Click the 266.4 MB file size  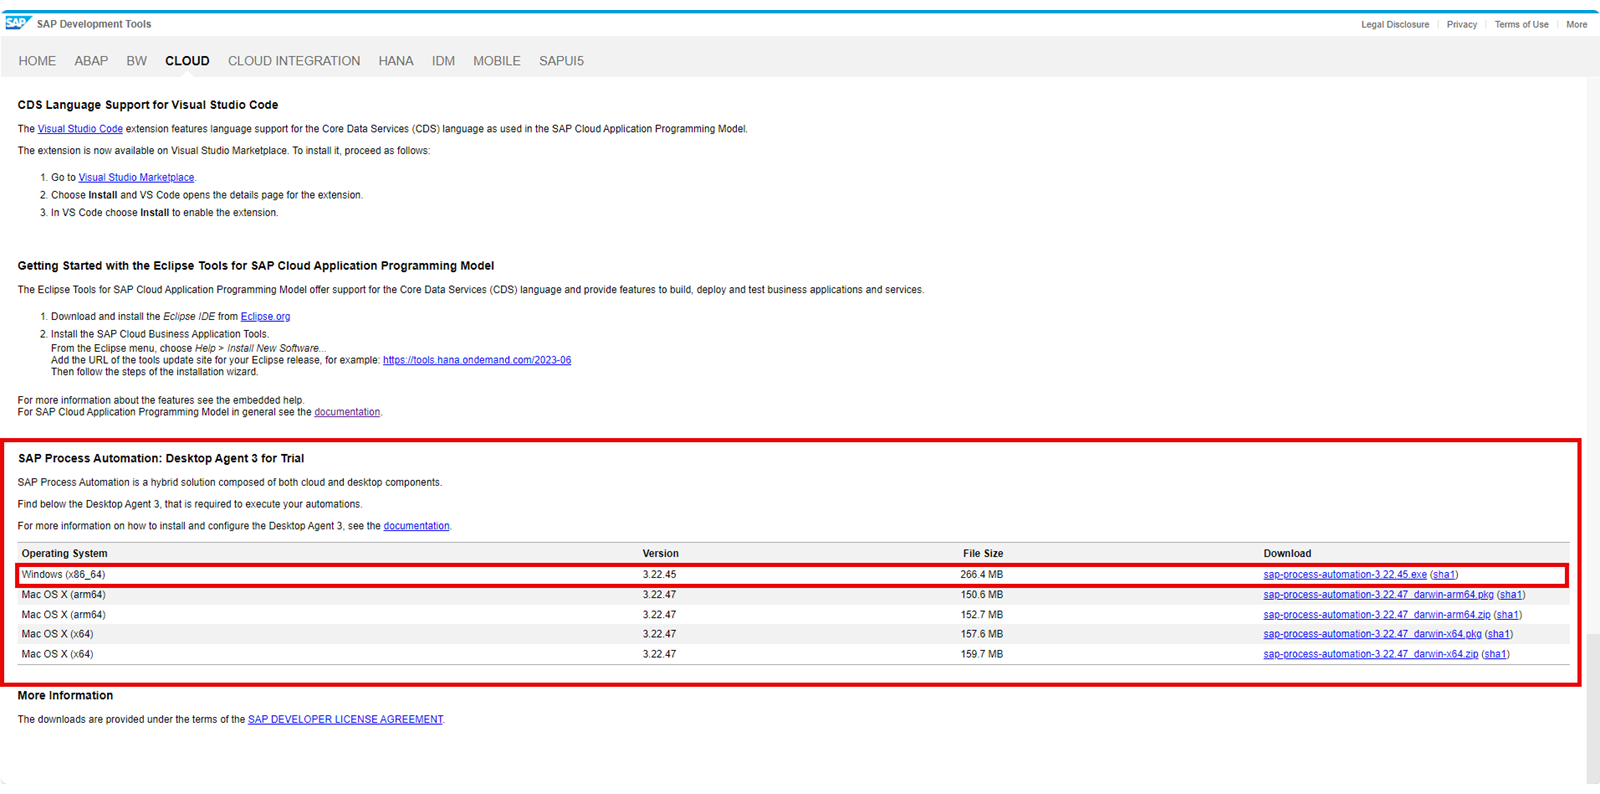tap(982, 575)
